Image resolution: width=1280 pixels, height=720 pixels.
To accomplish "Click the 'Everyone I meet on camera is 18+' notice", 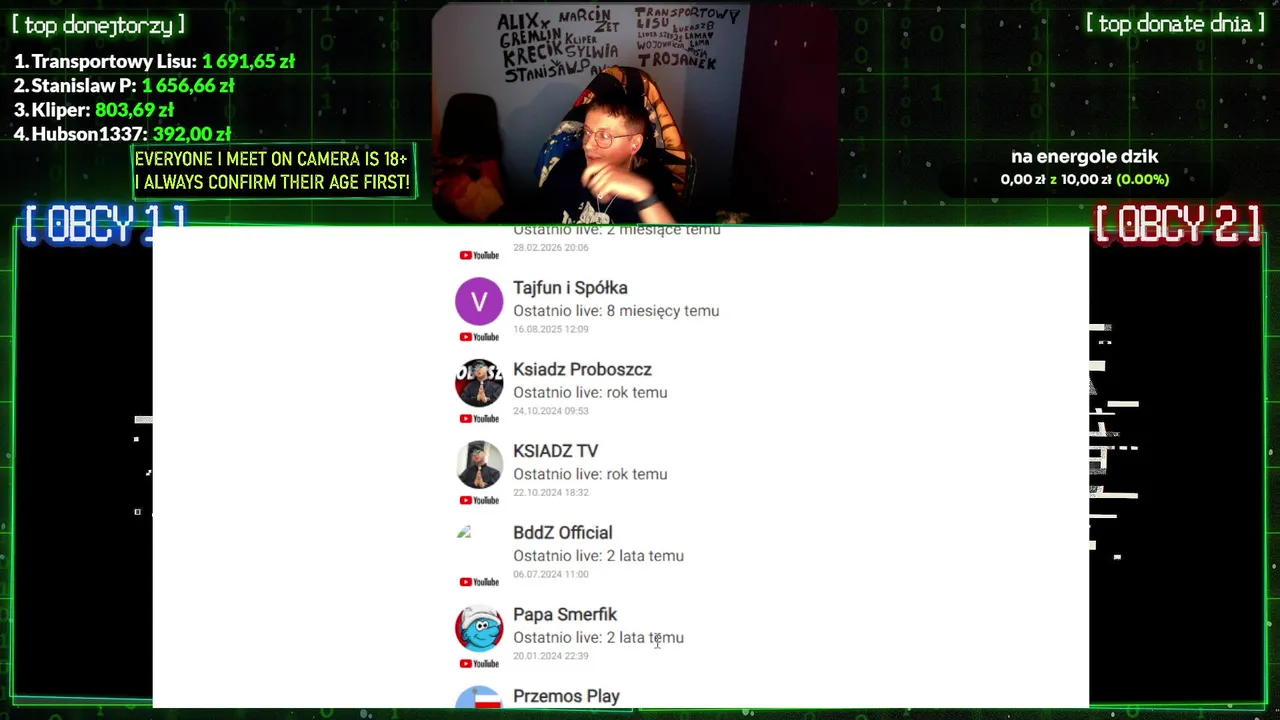I will (x=273, y=171).
